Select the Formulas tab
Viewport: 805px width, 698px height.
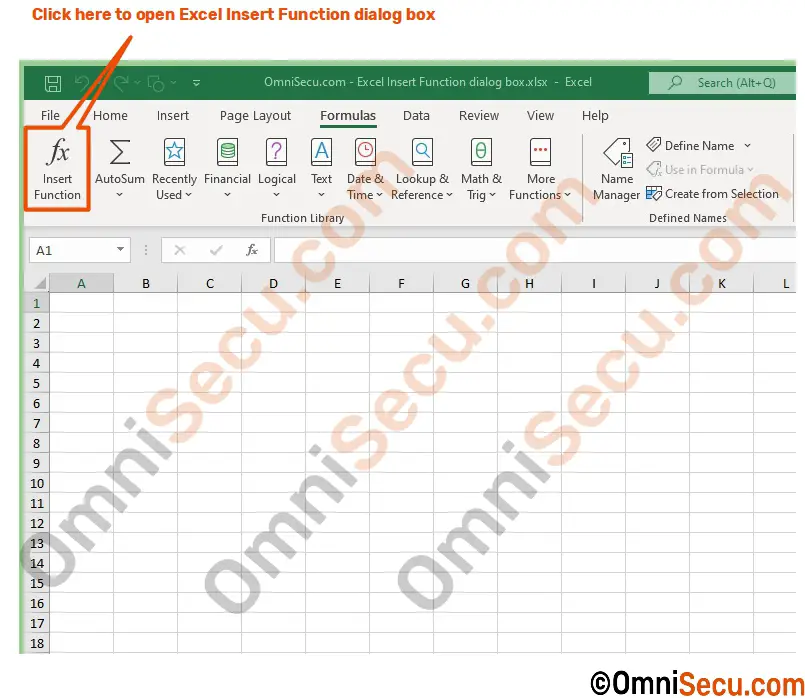pyautogui.click(x=348, y=115)
